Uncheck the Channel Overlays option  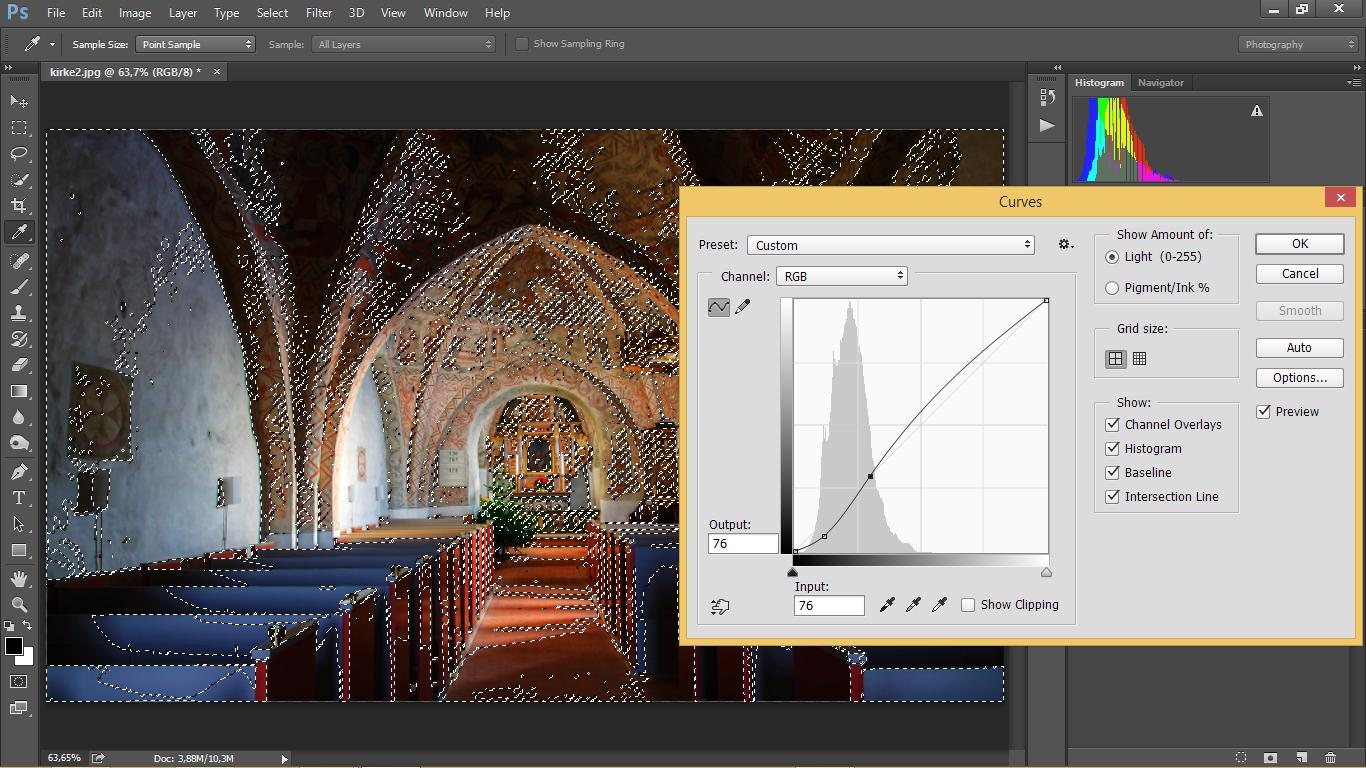[1112, 425]
